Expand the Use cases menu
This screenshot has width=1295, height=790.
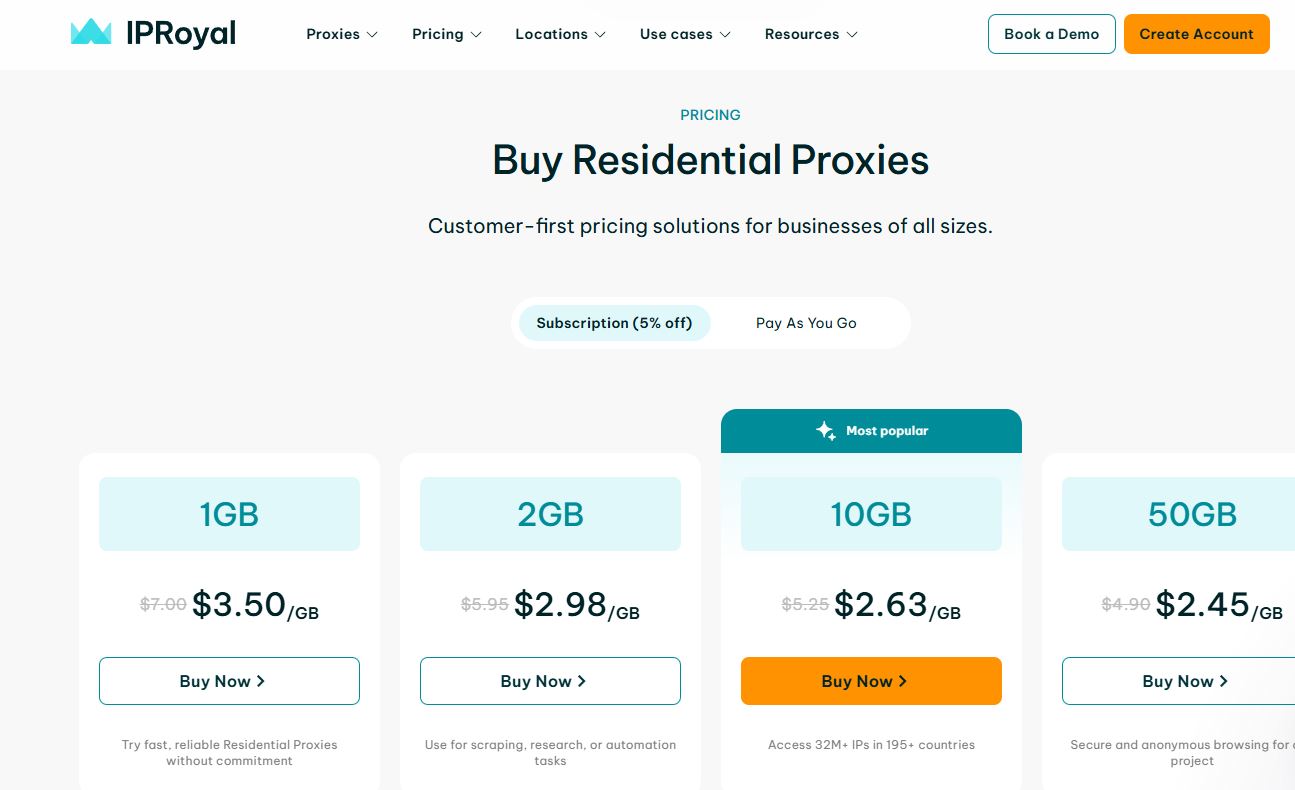click(x=686, y=34)
